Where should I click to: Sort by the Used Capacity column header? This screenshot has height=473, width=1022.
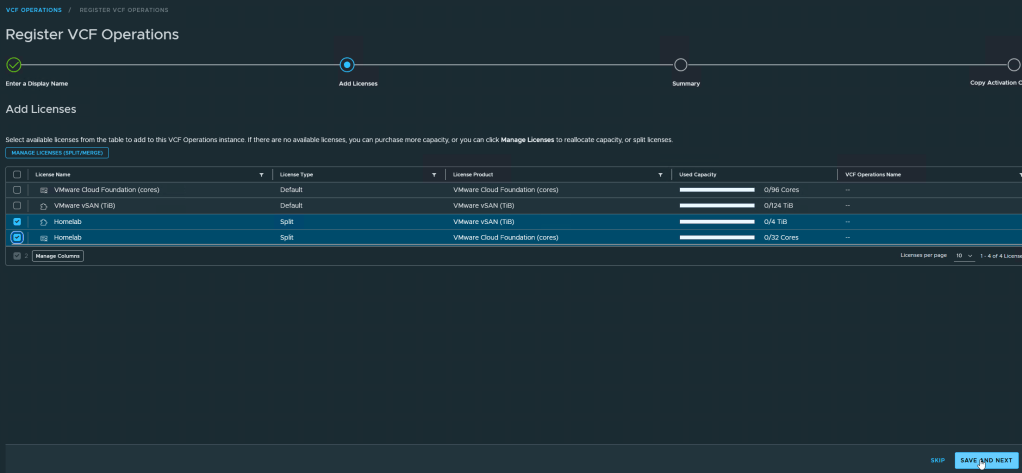point(699,174)
